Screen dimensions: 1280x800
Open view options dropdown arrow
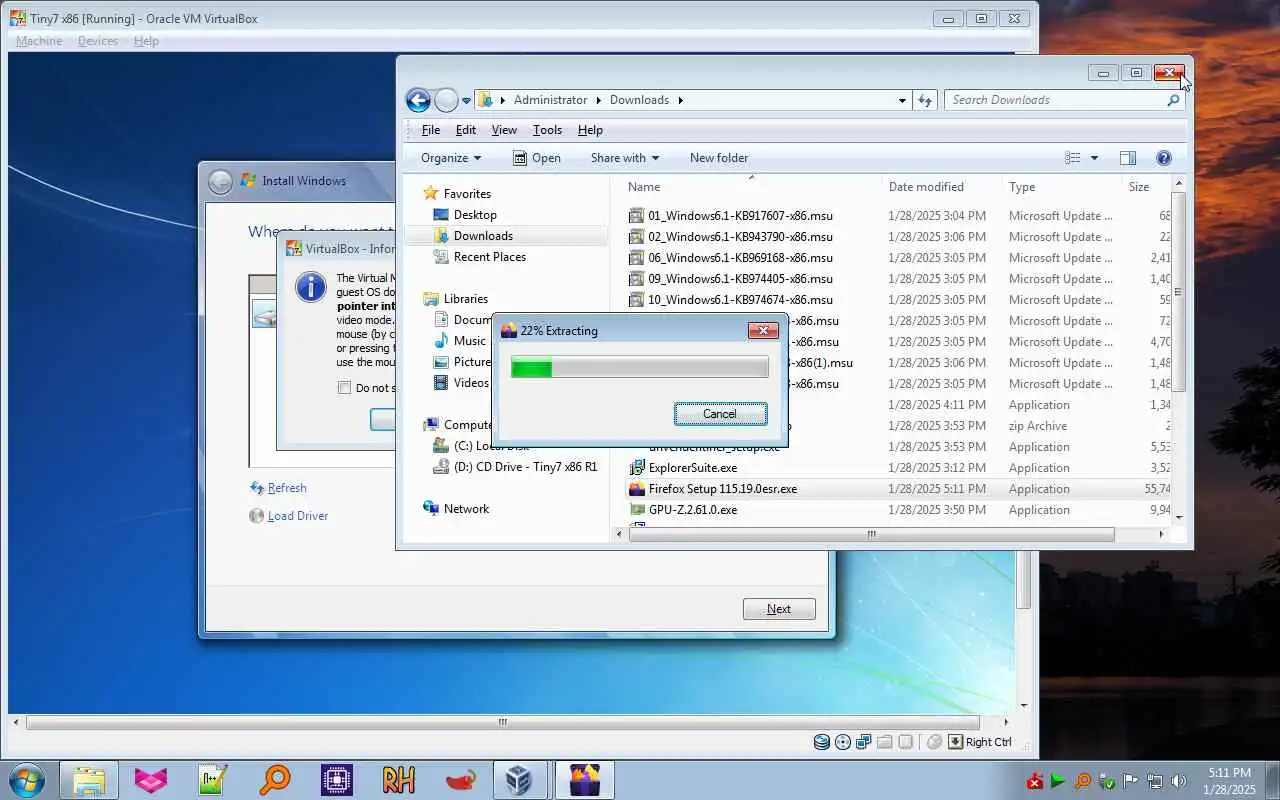point(1094,158)
